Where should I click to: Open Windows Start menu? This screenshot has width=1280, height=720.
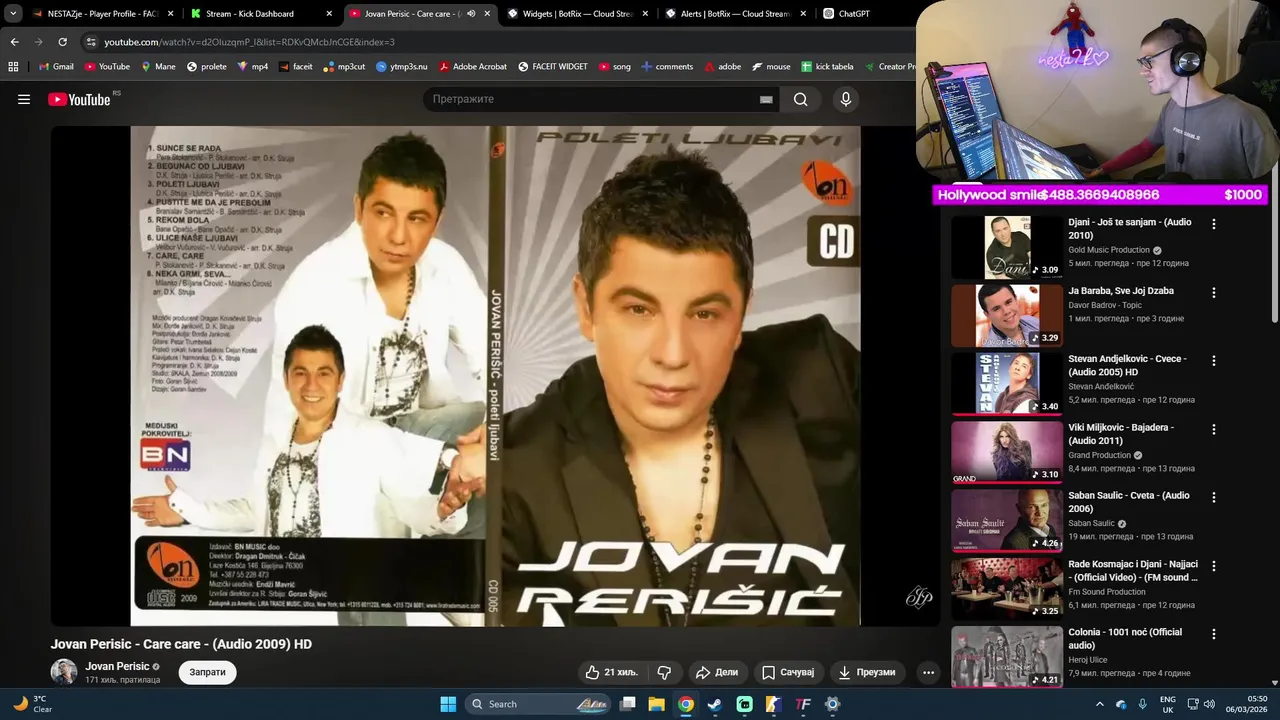tap(448, 704)
